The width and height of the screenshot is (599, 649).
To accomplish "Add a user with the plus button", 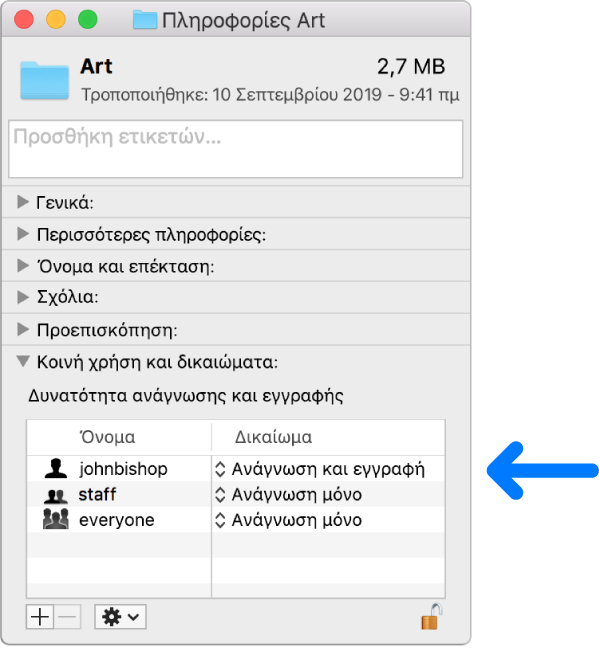I will (x=40, y=617).
